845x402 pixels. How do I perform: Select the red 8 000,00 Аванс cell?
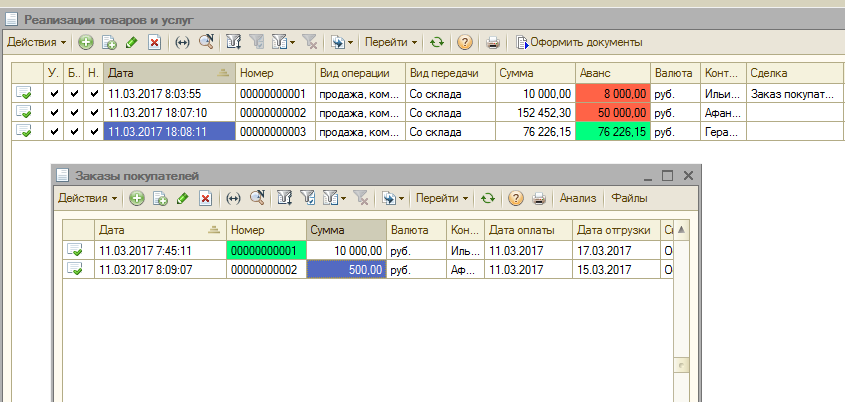tap(612, 93)
